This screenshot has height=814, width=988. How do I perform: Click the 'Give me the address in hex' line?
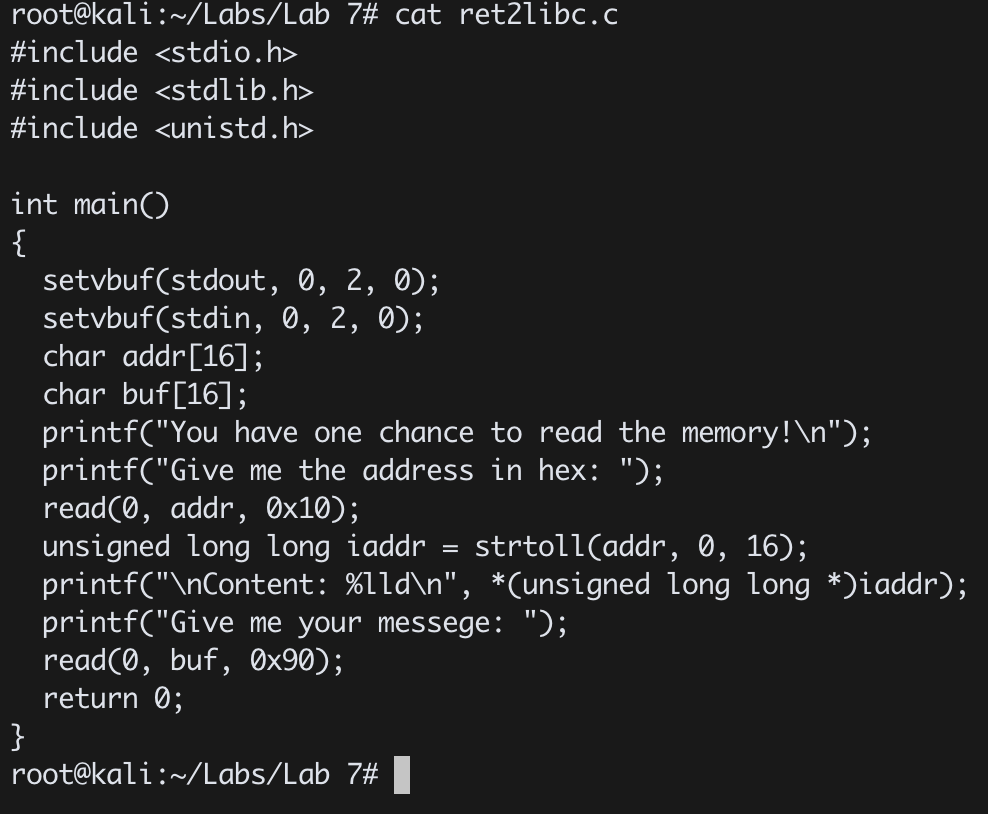coord(353,471)
